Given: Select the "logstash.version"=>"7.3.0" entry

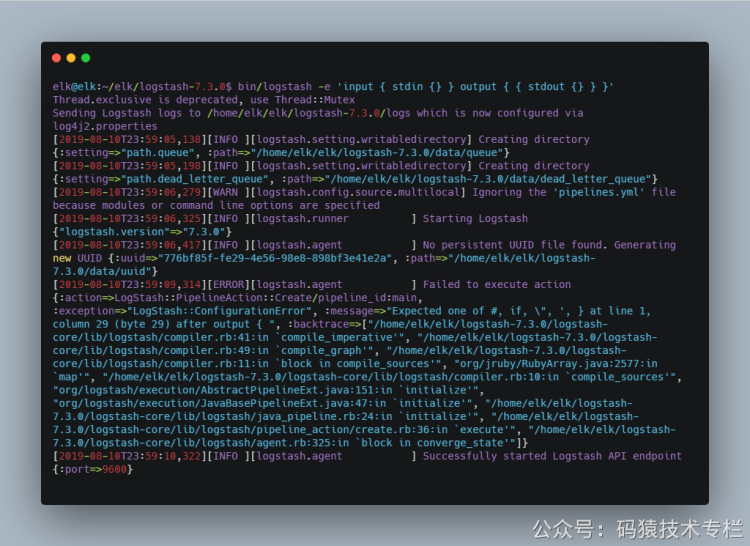Looking at the screenshot, I should click(142, 232).
